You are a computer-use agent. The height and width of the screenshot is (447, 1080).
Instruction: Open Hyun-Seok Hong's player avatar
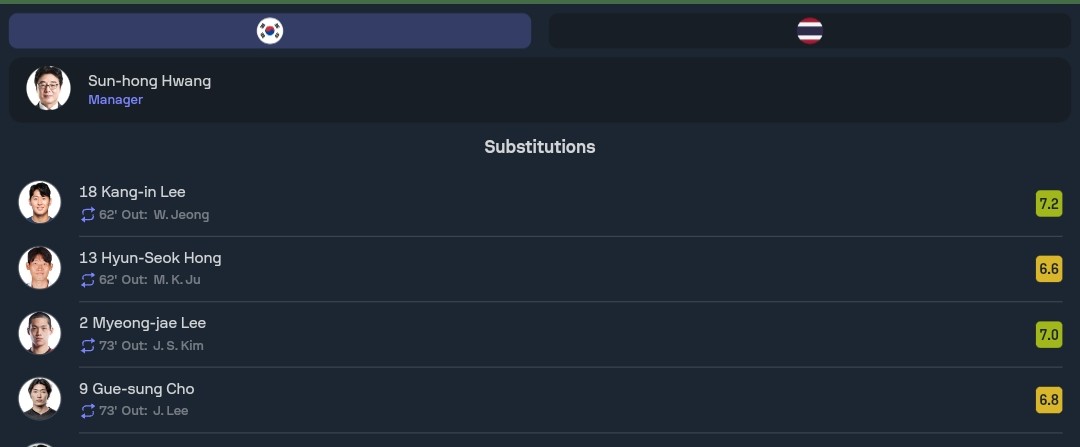40,268
